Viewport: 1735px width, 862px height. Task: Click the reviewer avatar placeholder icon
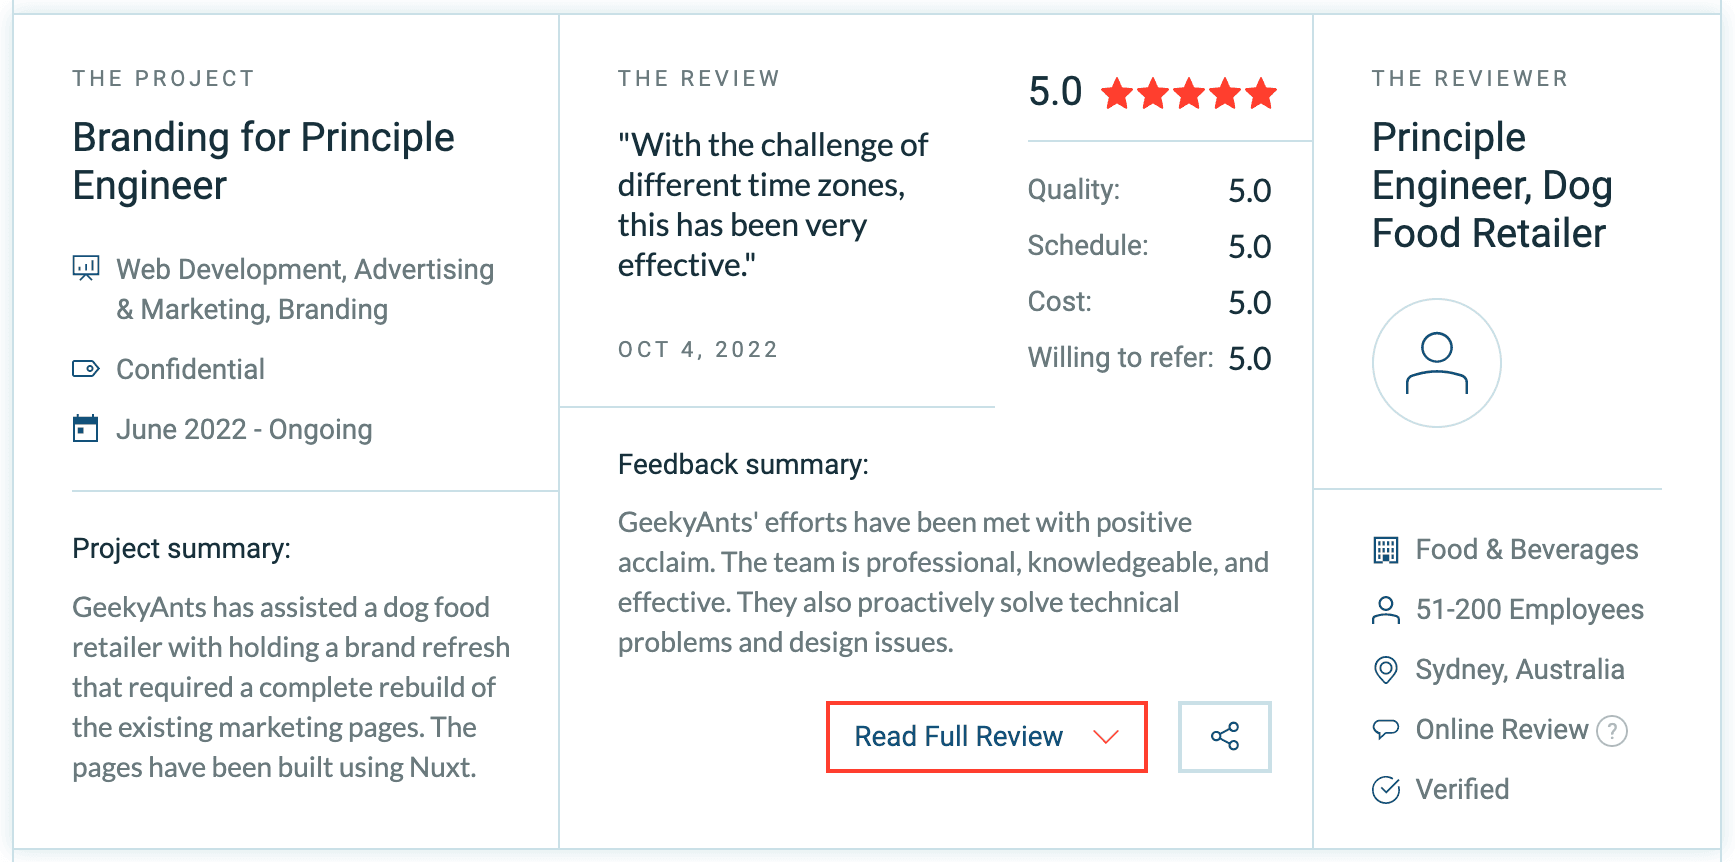click(1436, 363)
